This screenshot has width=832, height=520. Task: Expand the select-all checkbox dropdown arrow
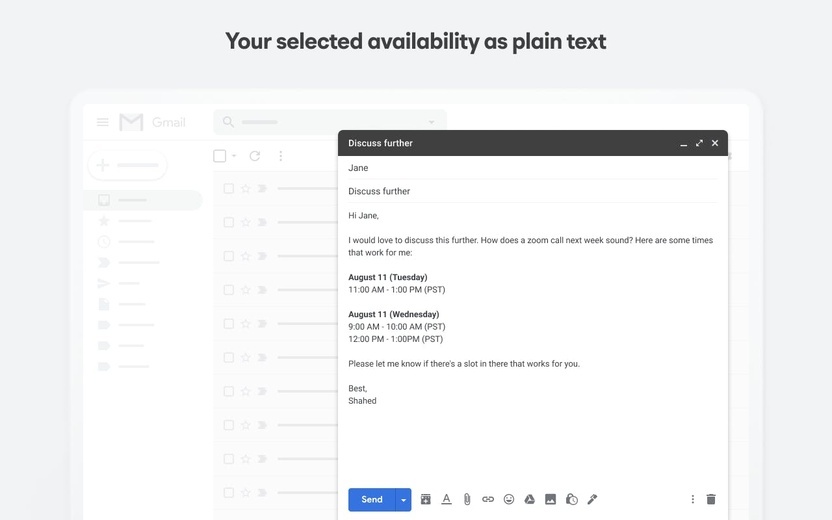234,156
